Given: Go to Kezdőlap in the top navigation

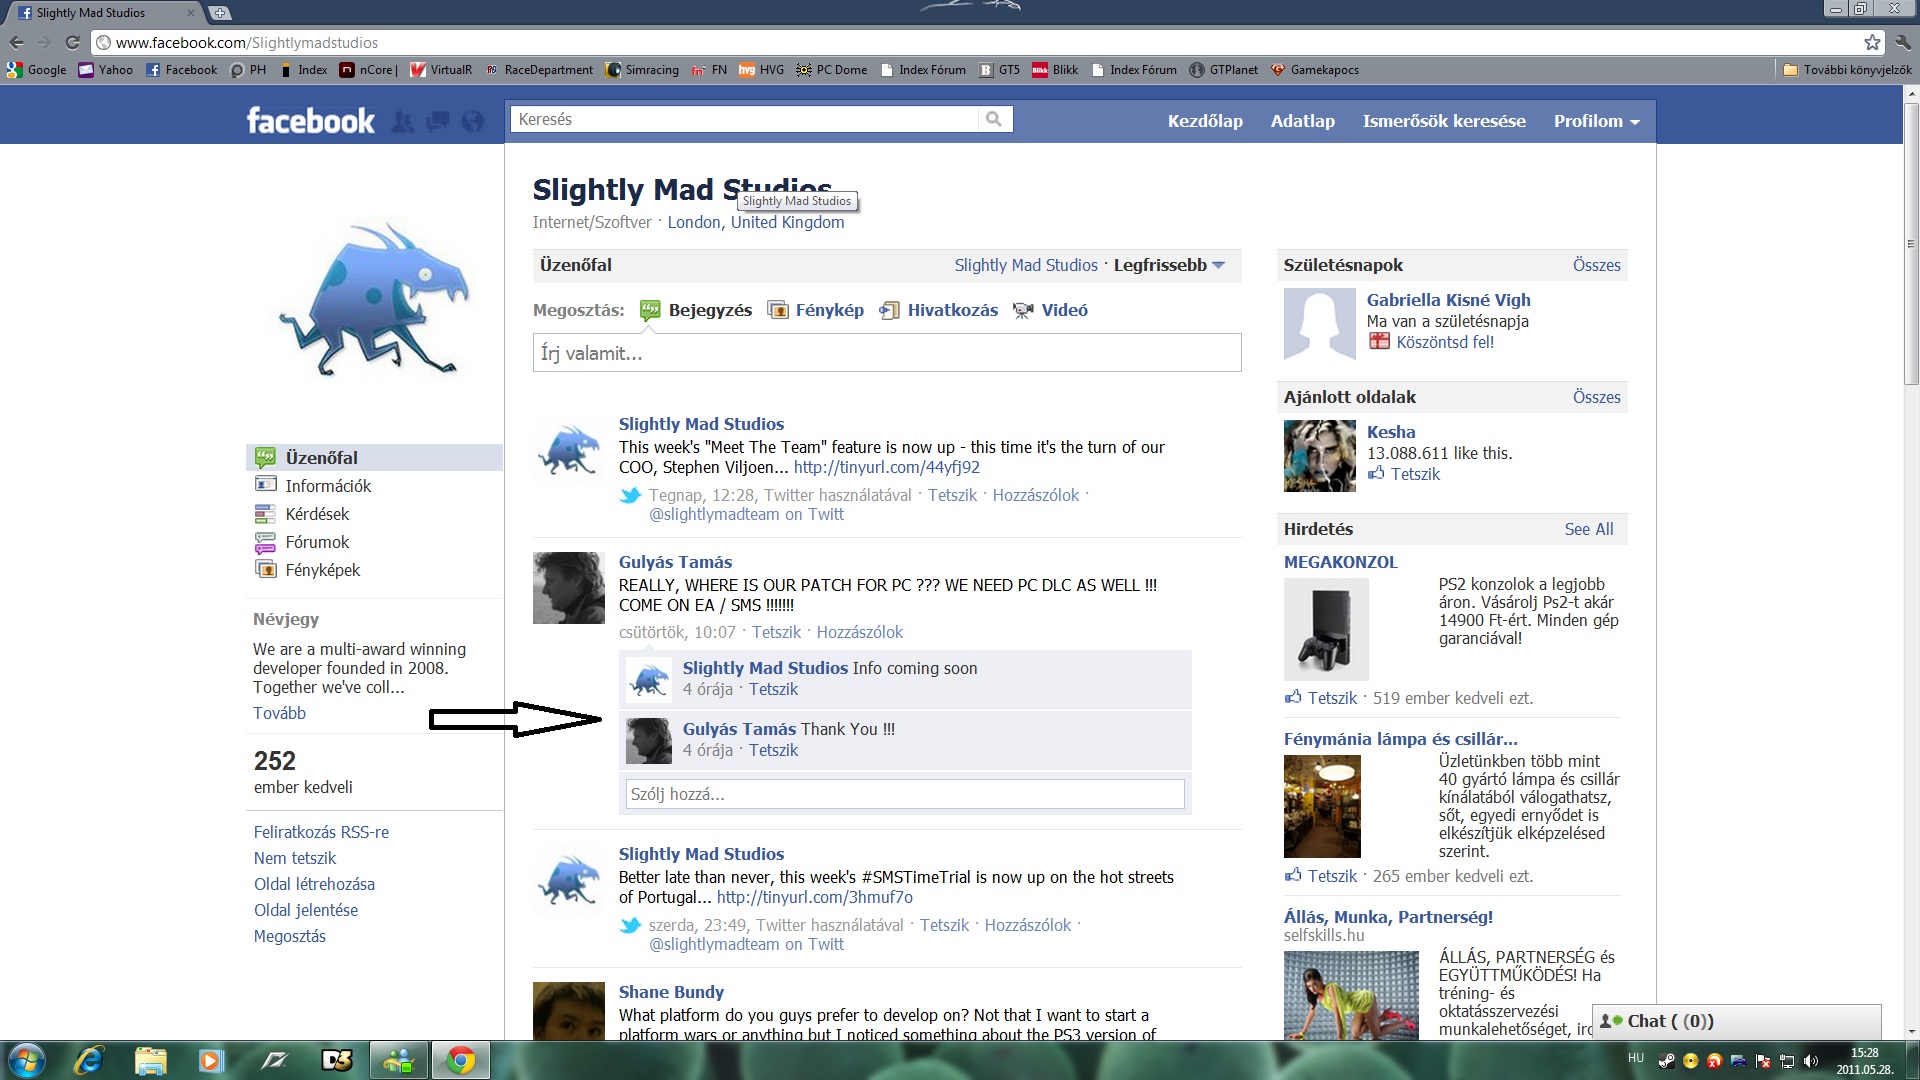Looking at the screenshot, I should click(x=1205, y=121).
